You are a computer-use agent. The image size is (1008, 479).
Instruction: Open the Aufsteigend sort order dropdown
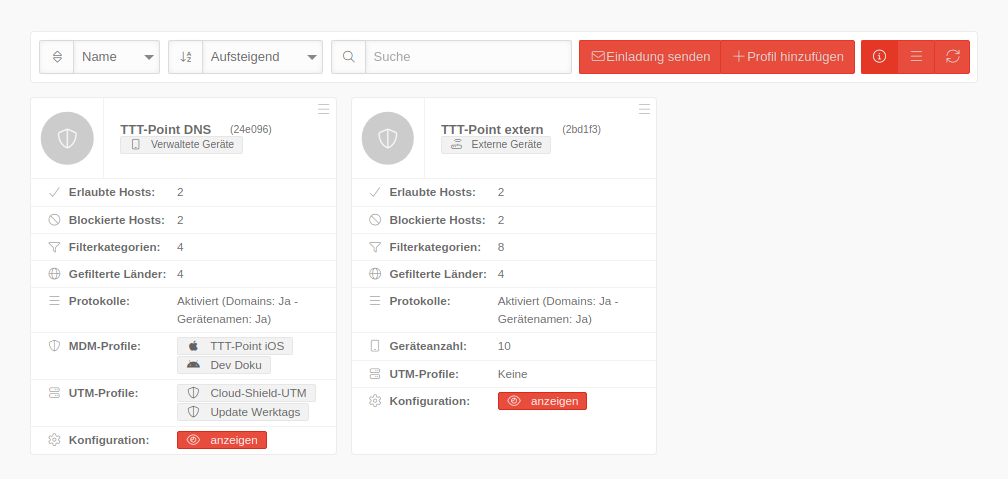[262, 57]
